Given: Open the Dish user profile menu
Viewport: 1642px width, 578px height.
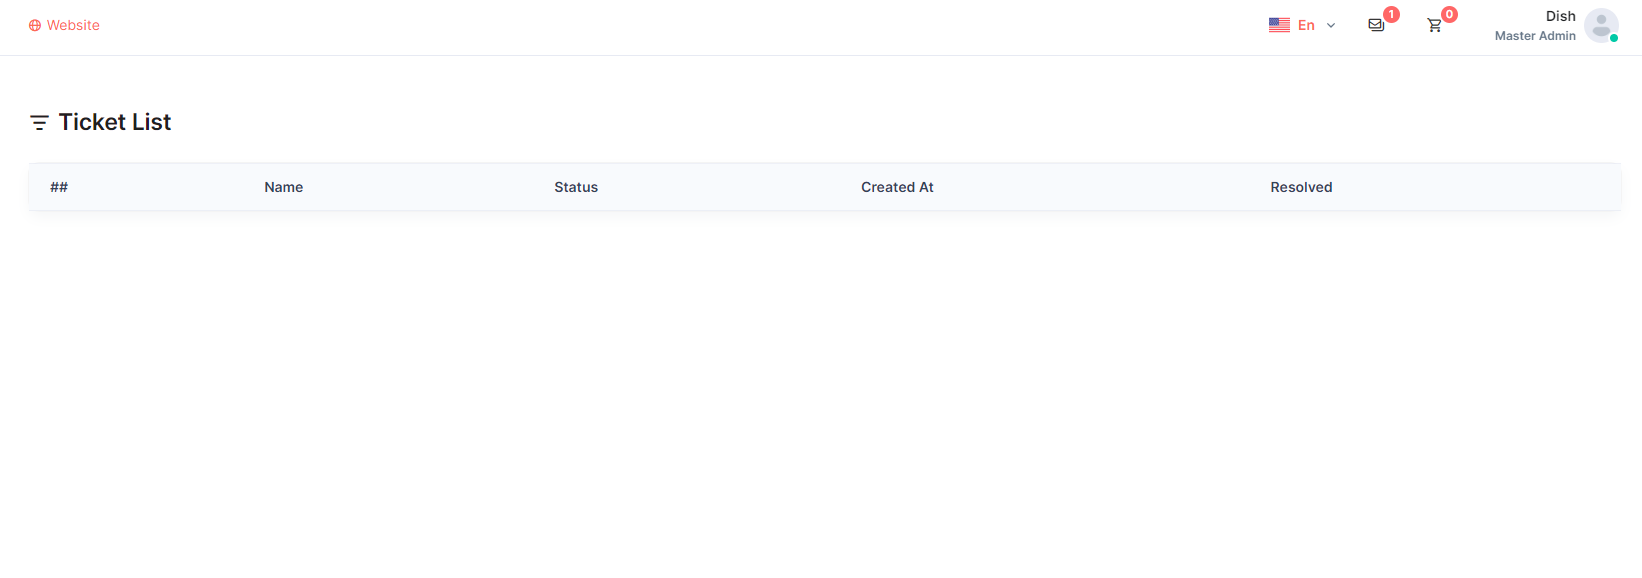Looking at the screenshot, I should click(x=1560, y=16).
